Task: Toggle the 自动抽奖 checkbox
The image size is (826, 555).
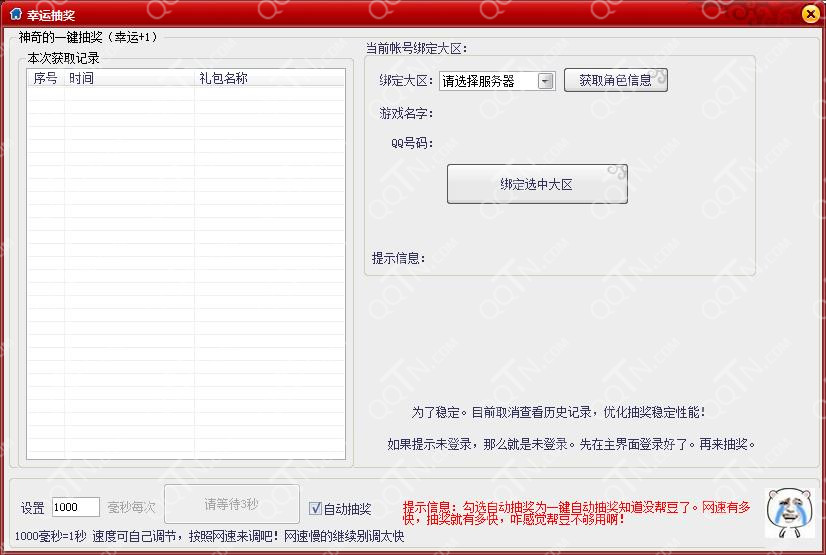Action: click(x=316, y=508)
